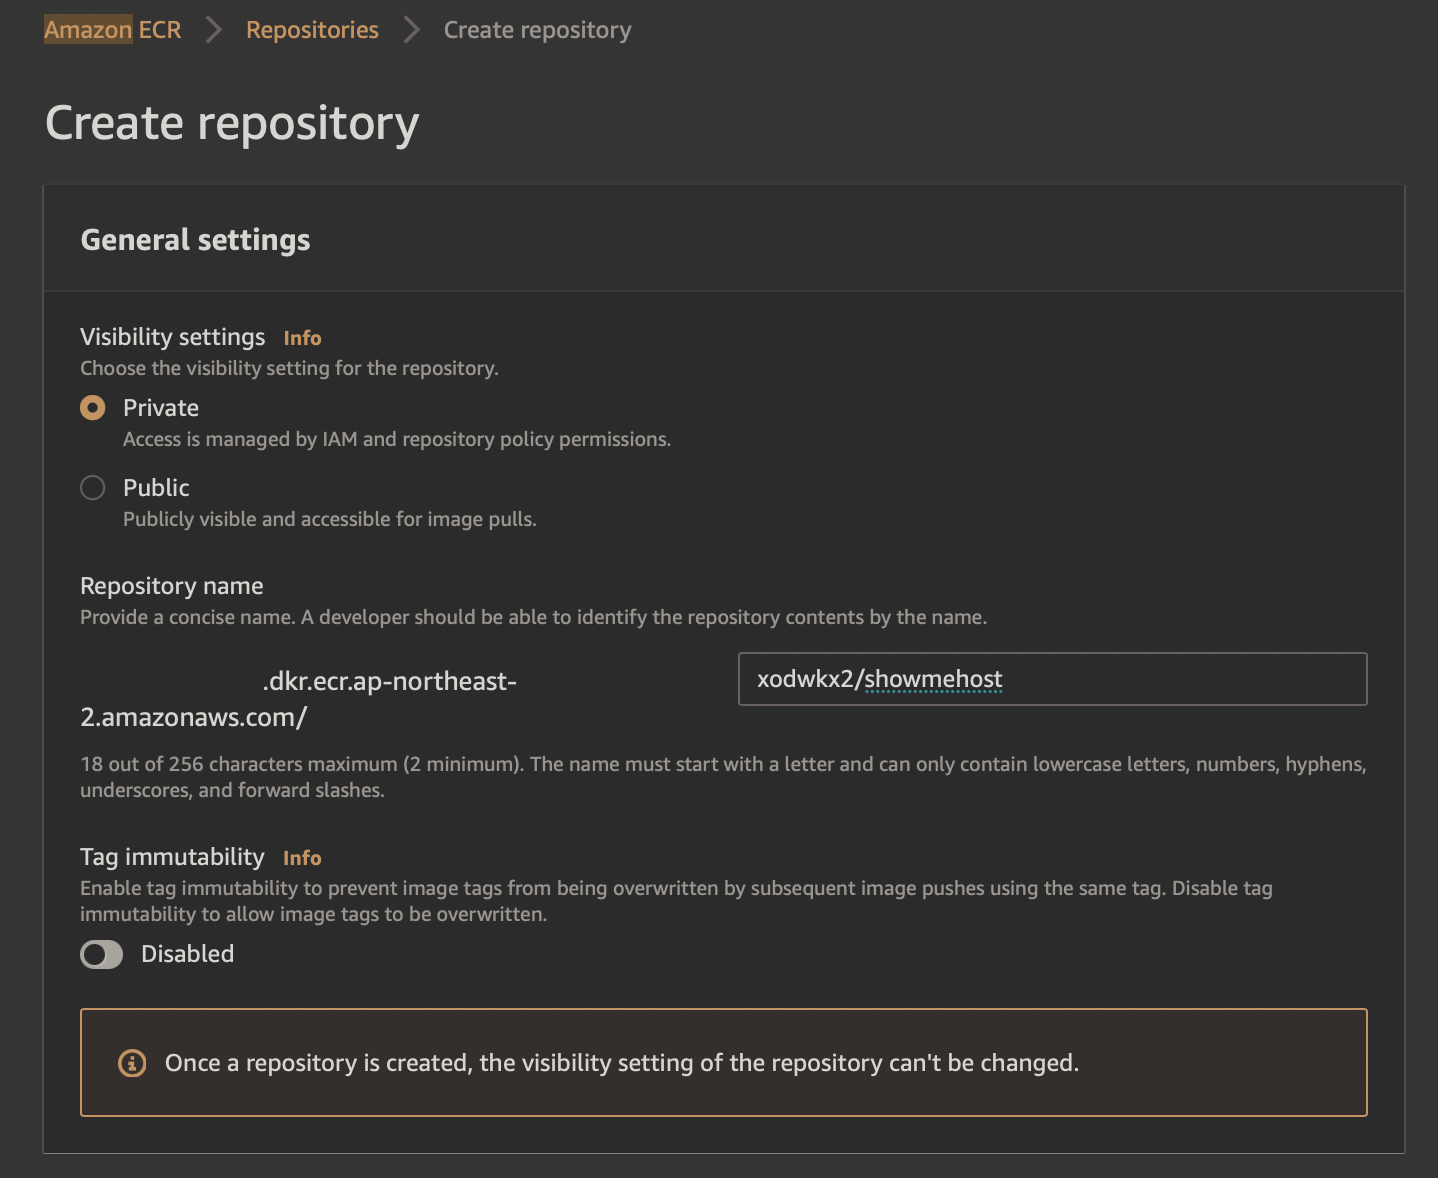Click the 'Once a repository is created' notice text
The image size is (1438, 1178).
pos(622,1063)
